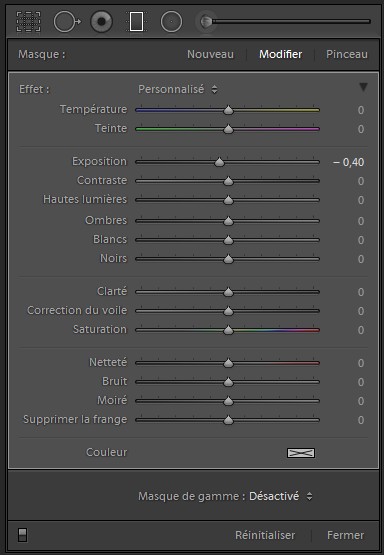This screenshot has height=555, width=384.
Task: Open the Effet preset dropdown Personnalisé
Action: point(178,89)
